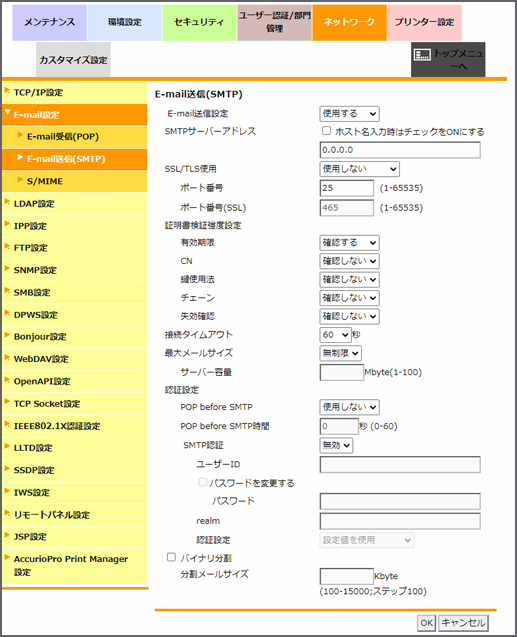Click the キャンセル button
This screenshot has height=637, width=517.
coord(463,623)
